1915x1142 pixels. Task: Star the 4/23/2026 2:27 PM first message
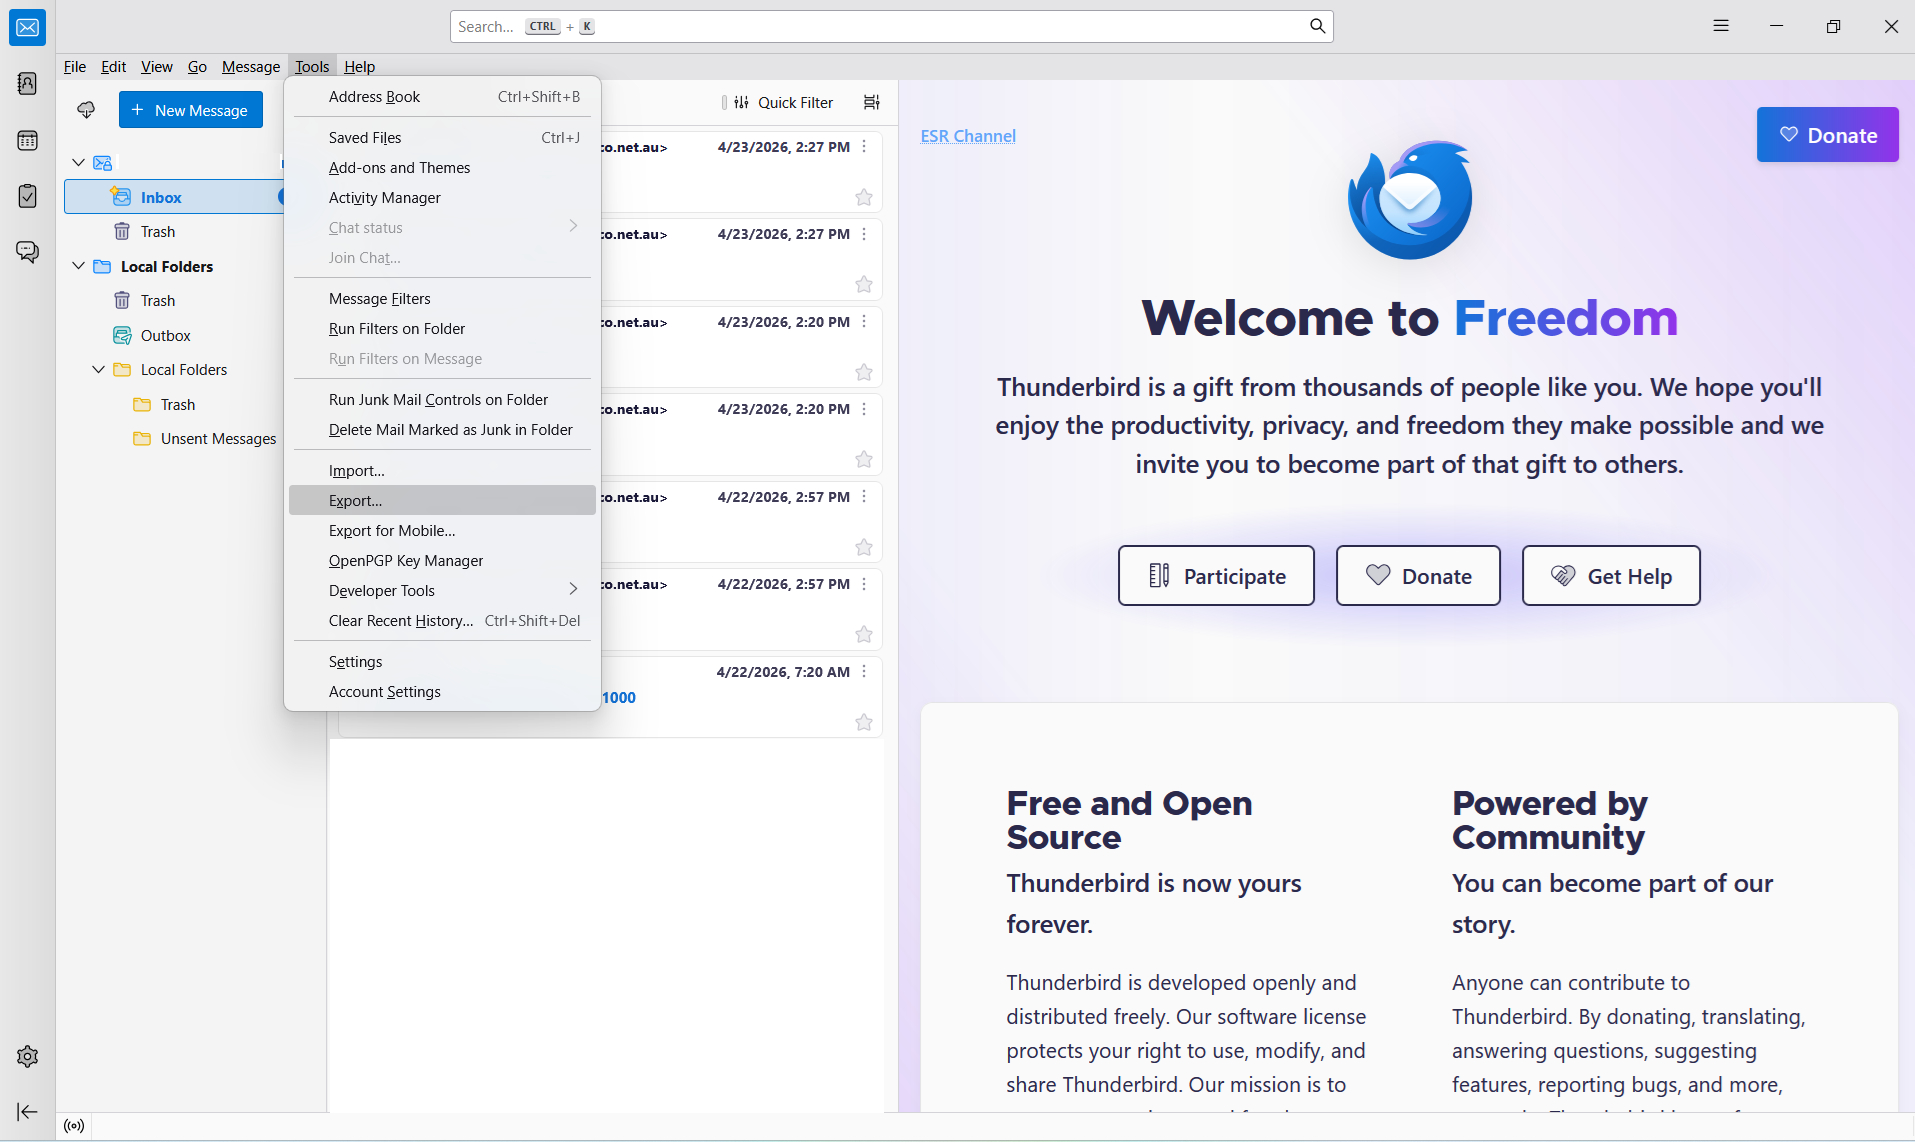[864, 198]
